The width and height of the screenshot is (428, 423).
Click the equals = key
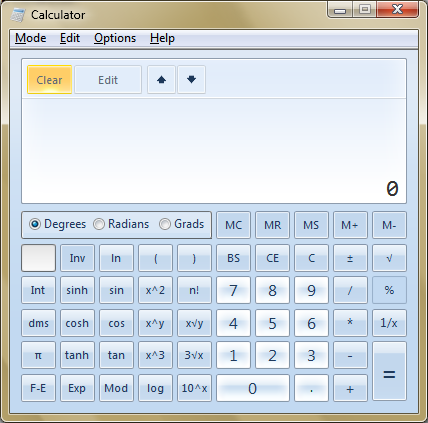click(x=389, y=371)
